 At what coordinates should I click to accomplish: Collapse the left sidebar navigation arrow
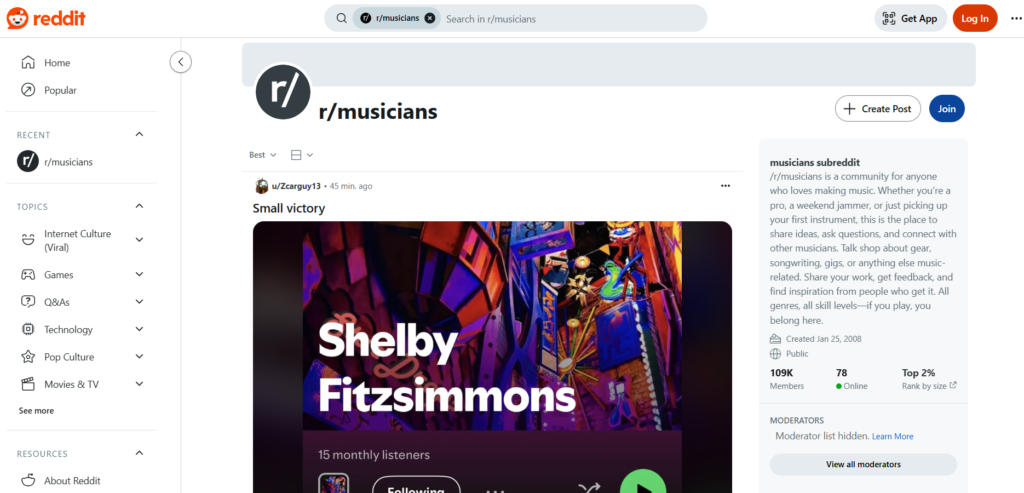(180, 62)
